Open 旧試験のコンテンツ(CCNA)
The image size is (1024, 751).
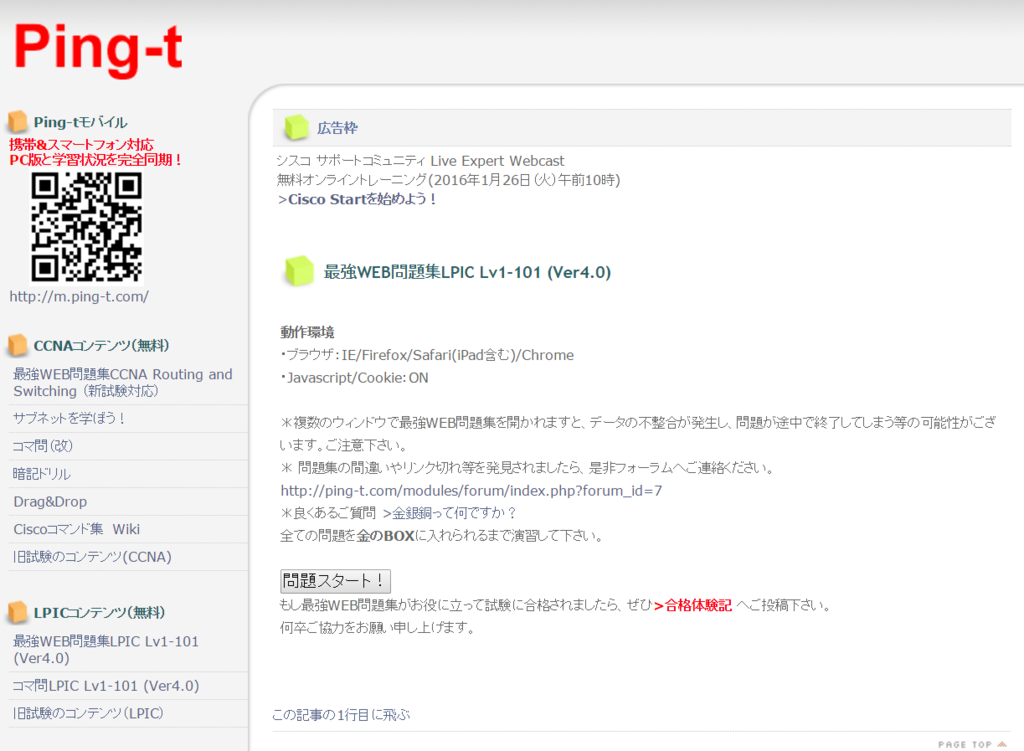tap(92, 557)
